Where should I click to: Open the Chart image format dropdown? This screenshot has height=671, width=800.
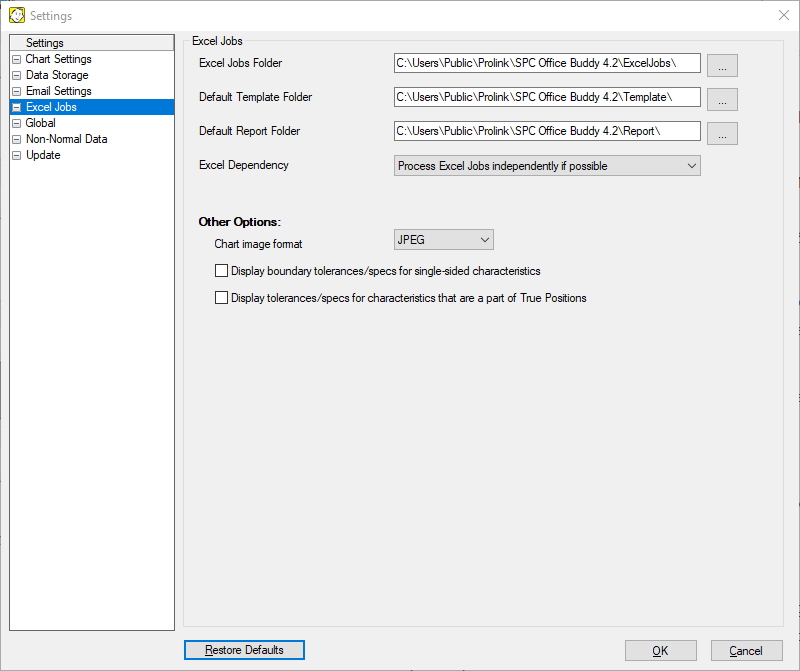(444, 240)
